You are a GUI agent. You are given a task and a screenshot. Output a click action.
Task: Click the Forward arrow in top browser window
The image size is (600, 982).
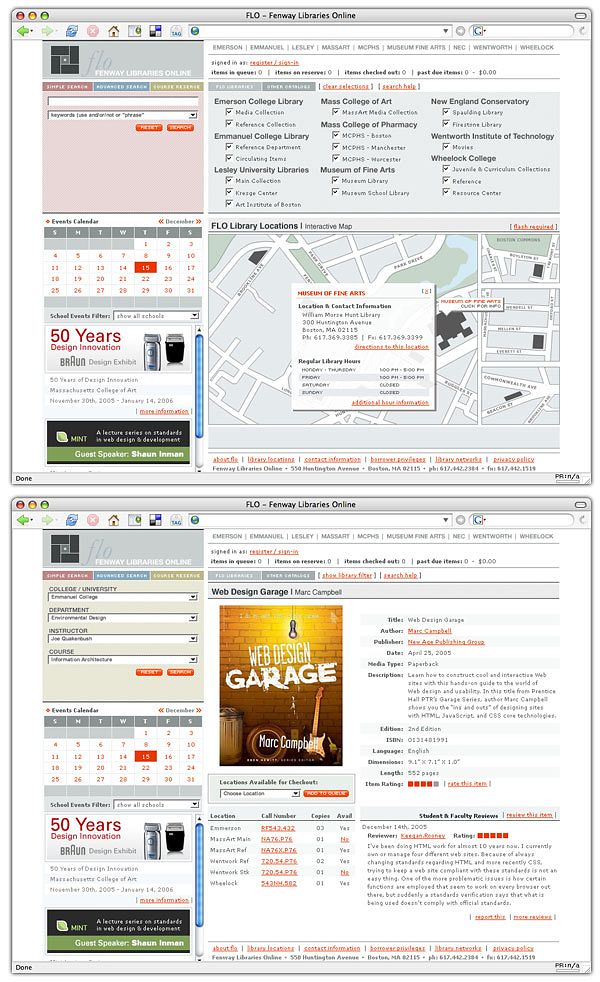coord(48,31)
